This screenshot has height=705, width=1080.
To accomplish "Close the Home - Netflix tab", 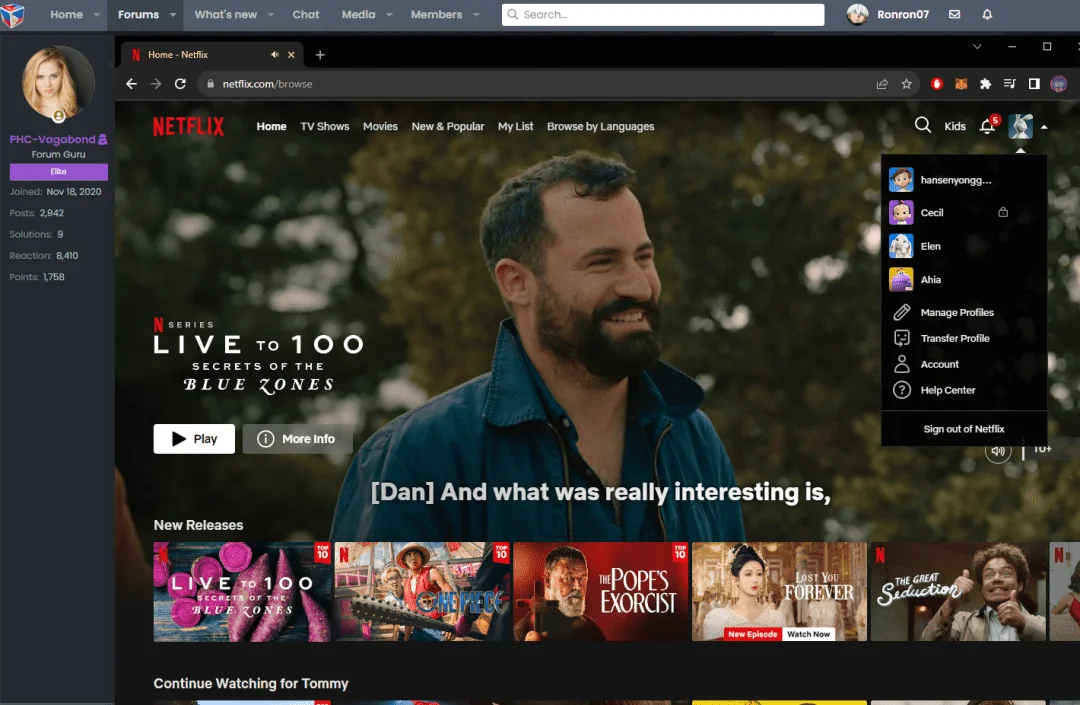I will tap(291, 54).
